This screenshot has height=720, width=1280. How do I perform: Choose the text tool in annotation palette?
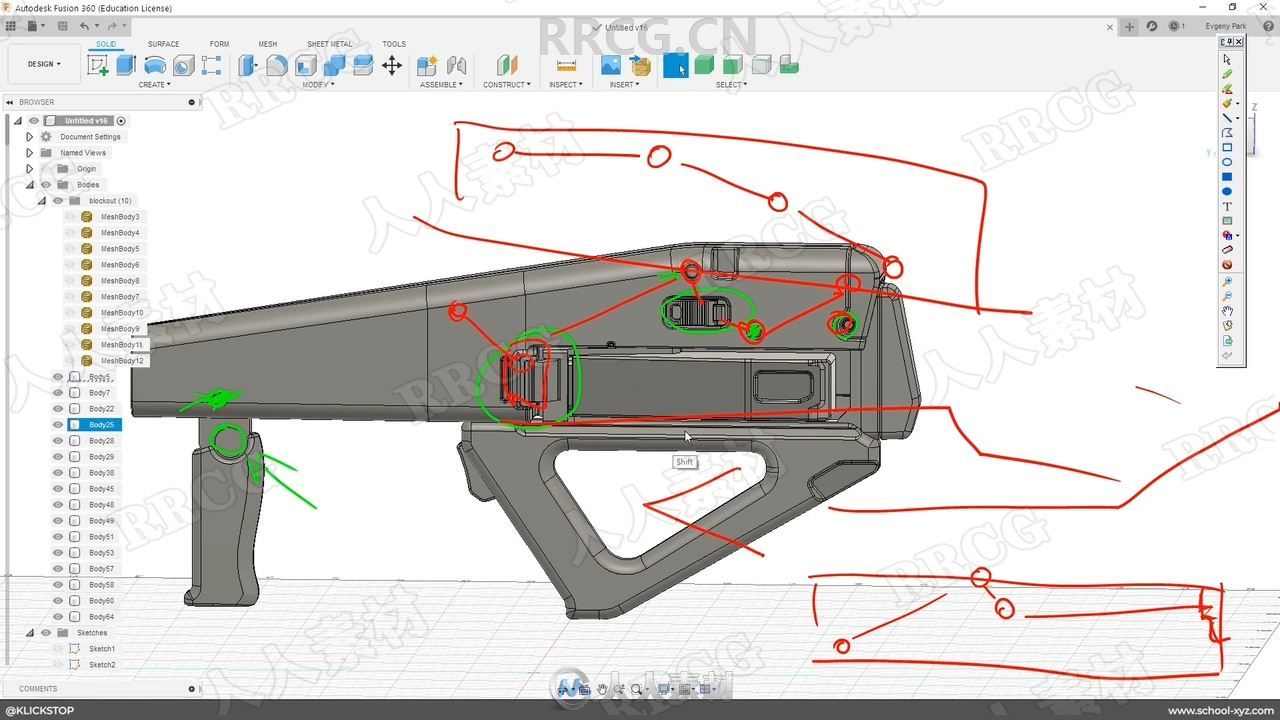coord(1227,206)
